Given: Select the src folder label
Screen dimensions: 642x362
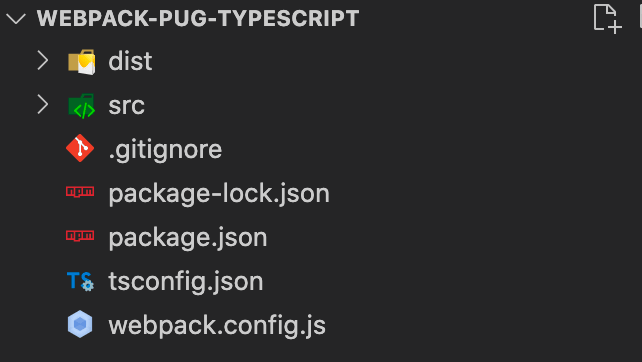Looking at the screenshot, I should point(127,106).
